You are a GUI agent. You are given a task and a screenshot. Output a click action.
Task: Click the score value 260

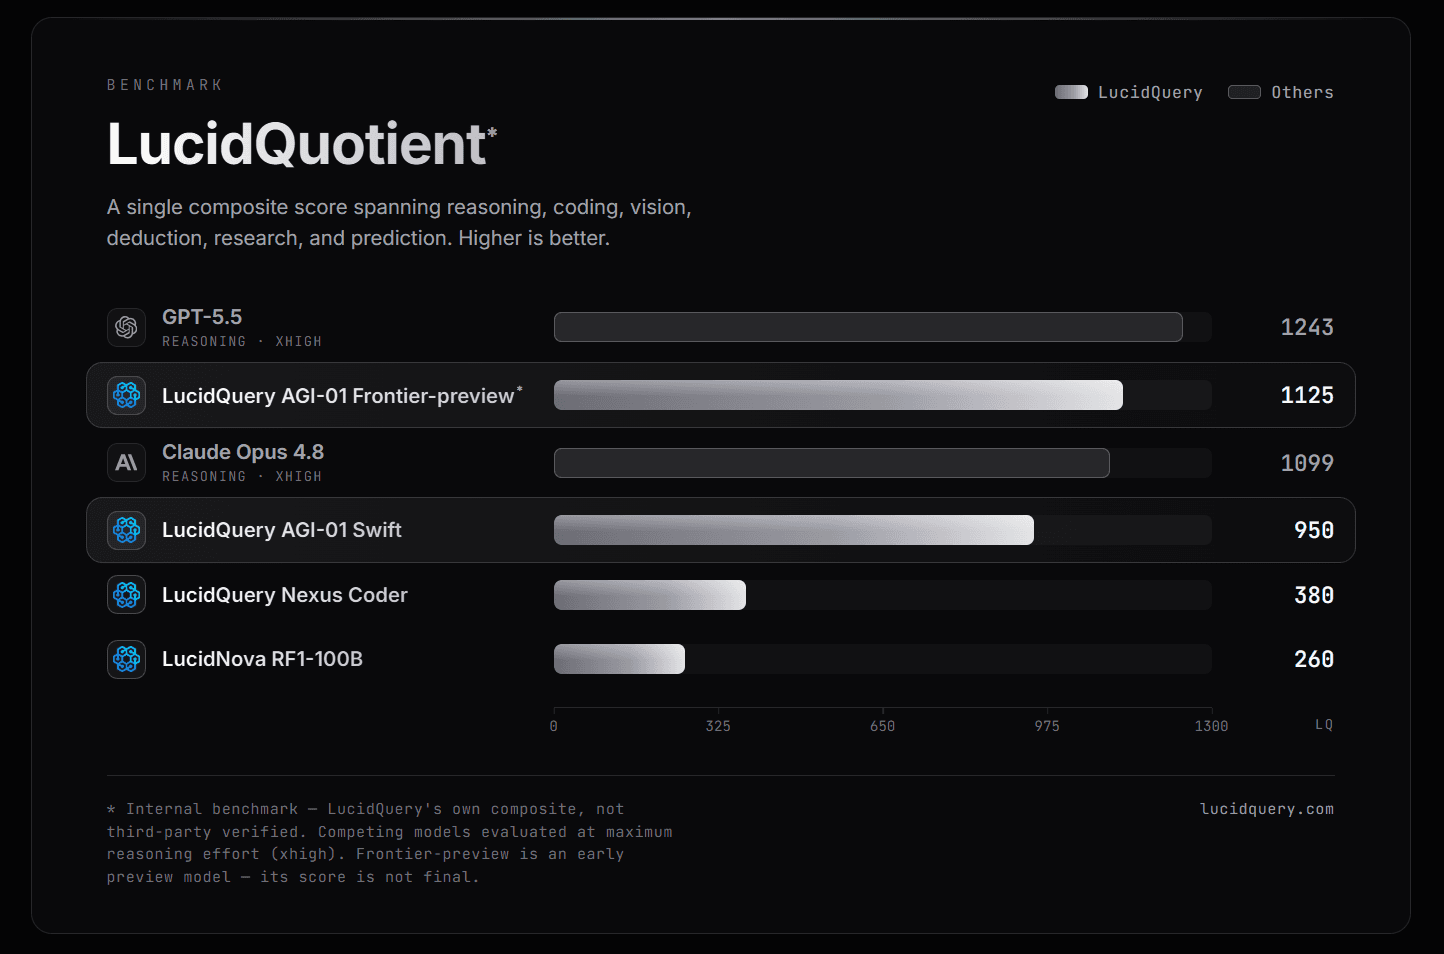tap(1314, 659)
